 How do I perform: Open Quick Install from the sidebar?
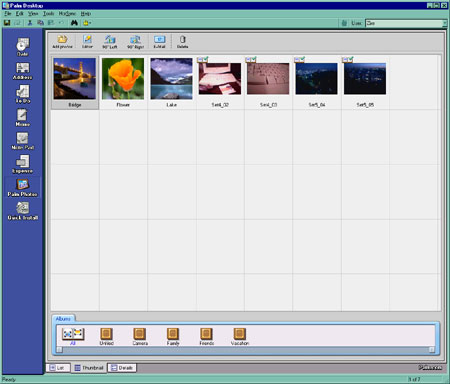coord(22,211)
